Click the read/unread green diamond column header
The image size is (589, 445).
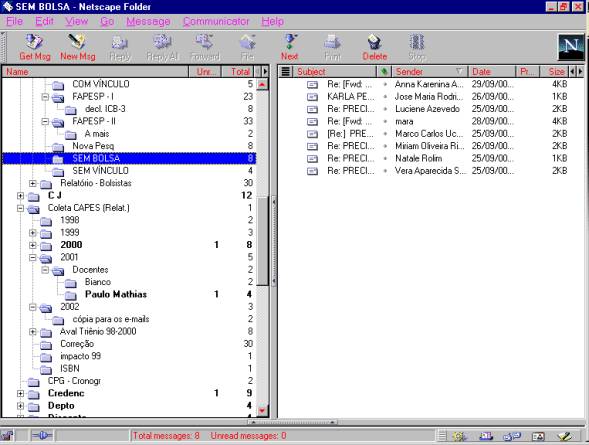pos(384,71)
